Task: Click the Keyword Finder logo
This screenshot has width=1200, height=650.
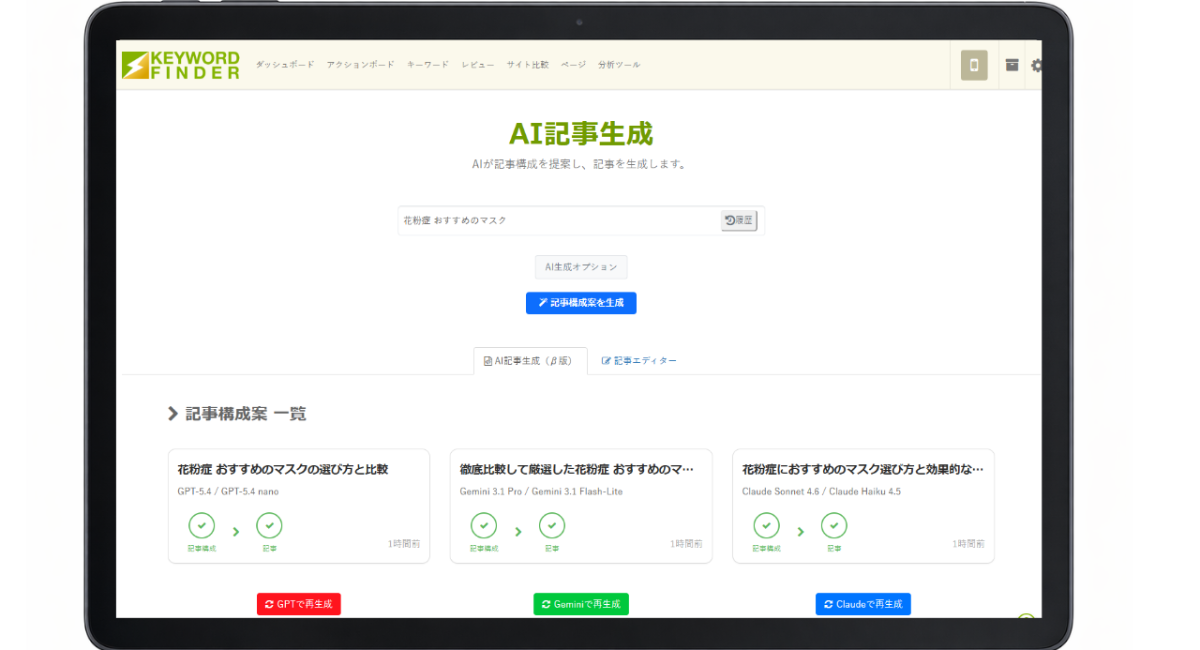Action: pyautogui.click(x=181, y=65)
